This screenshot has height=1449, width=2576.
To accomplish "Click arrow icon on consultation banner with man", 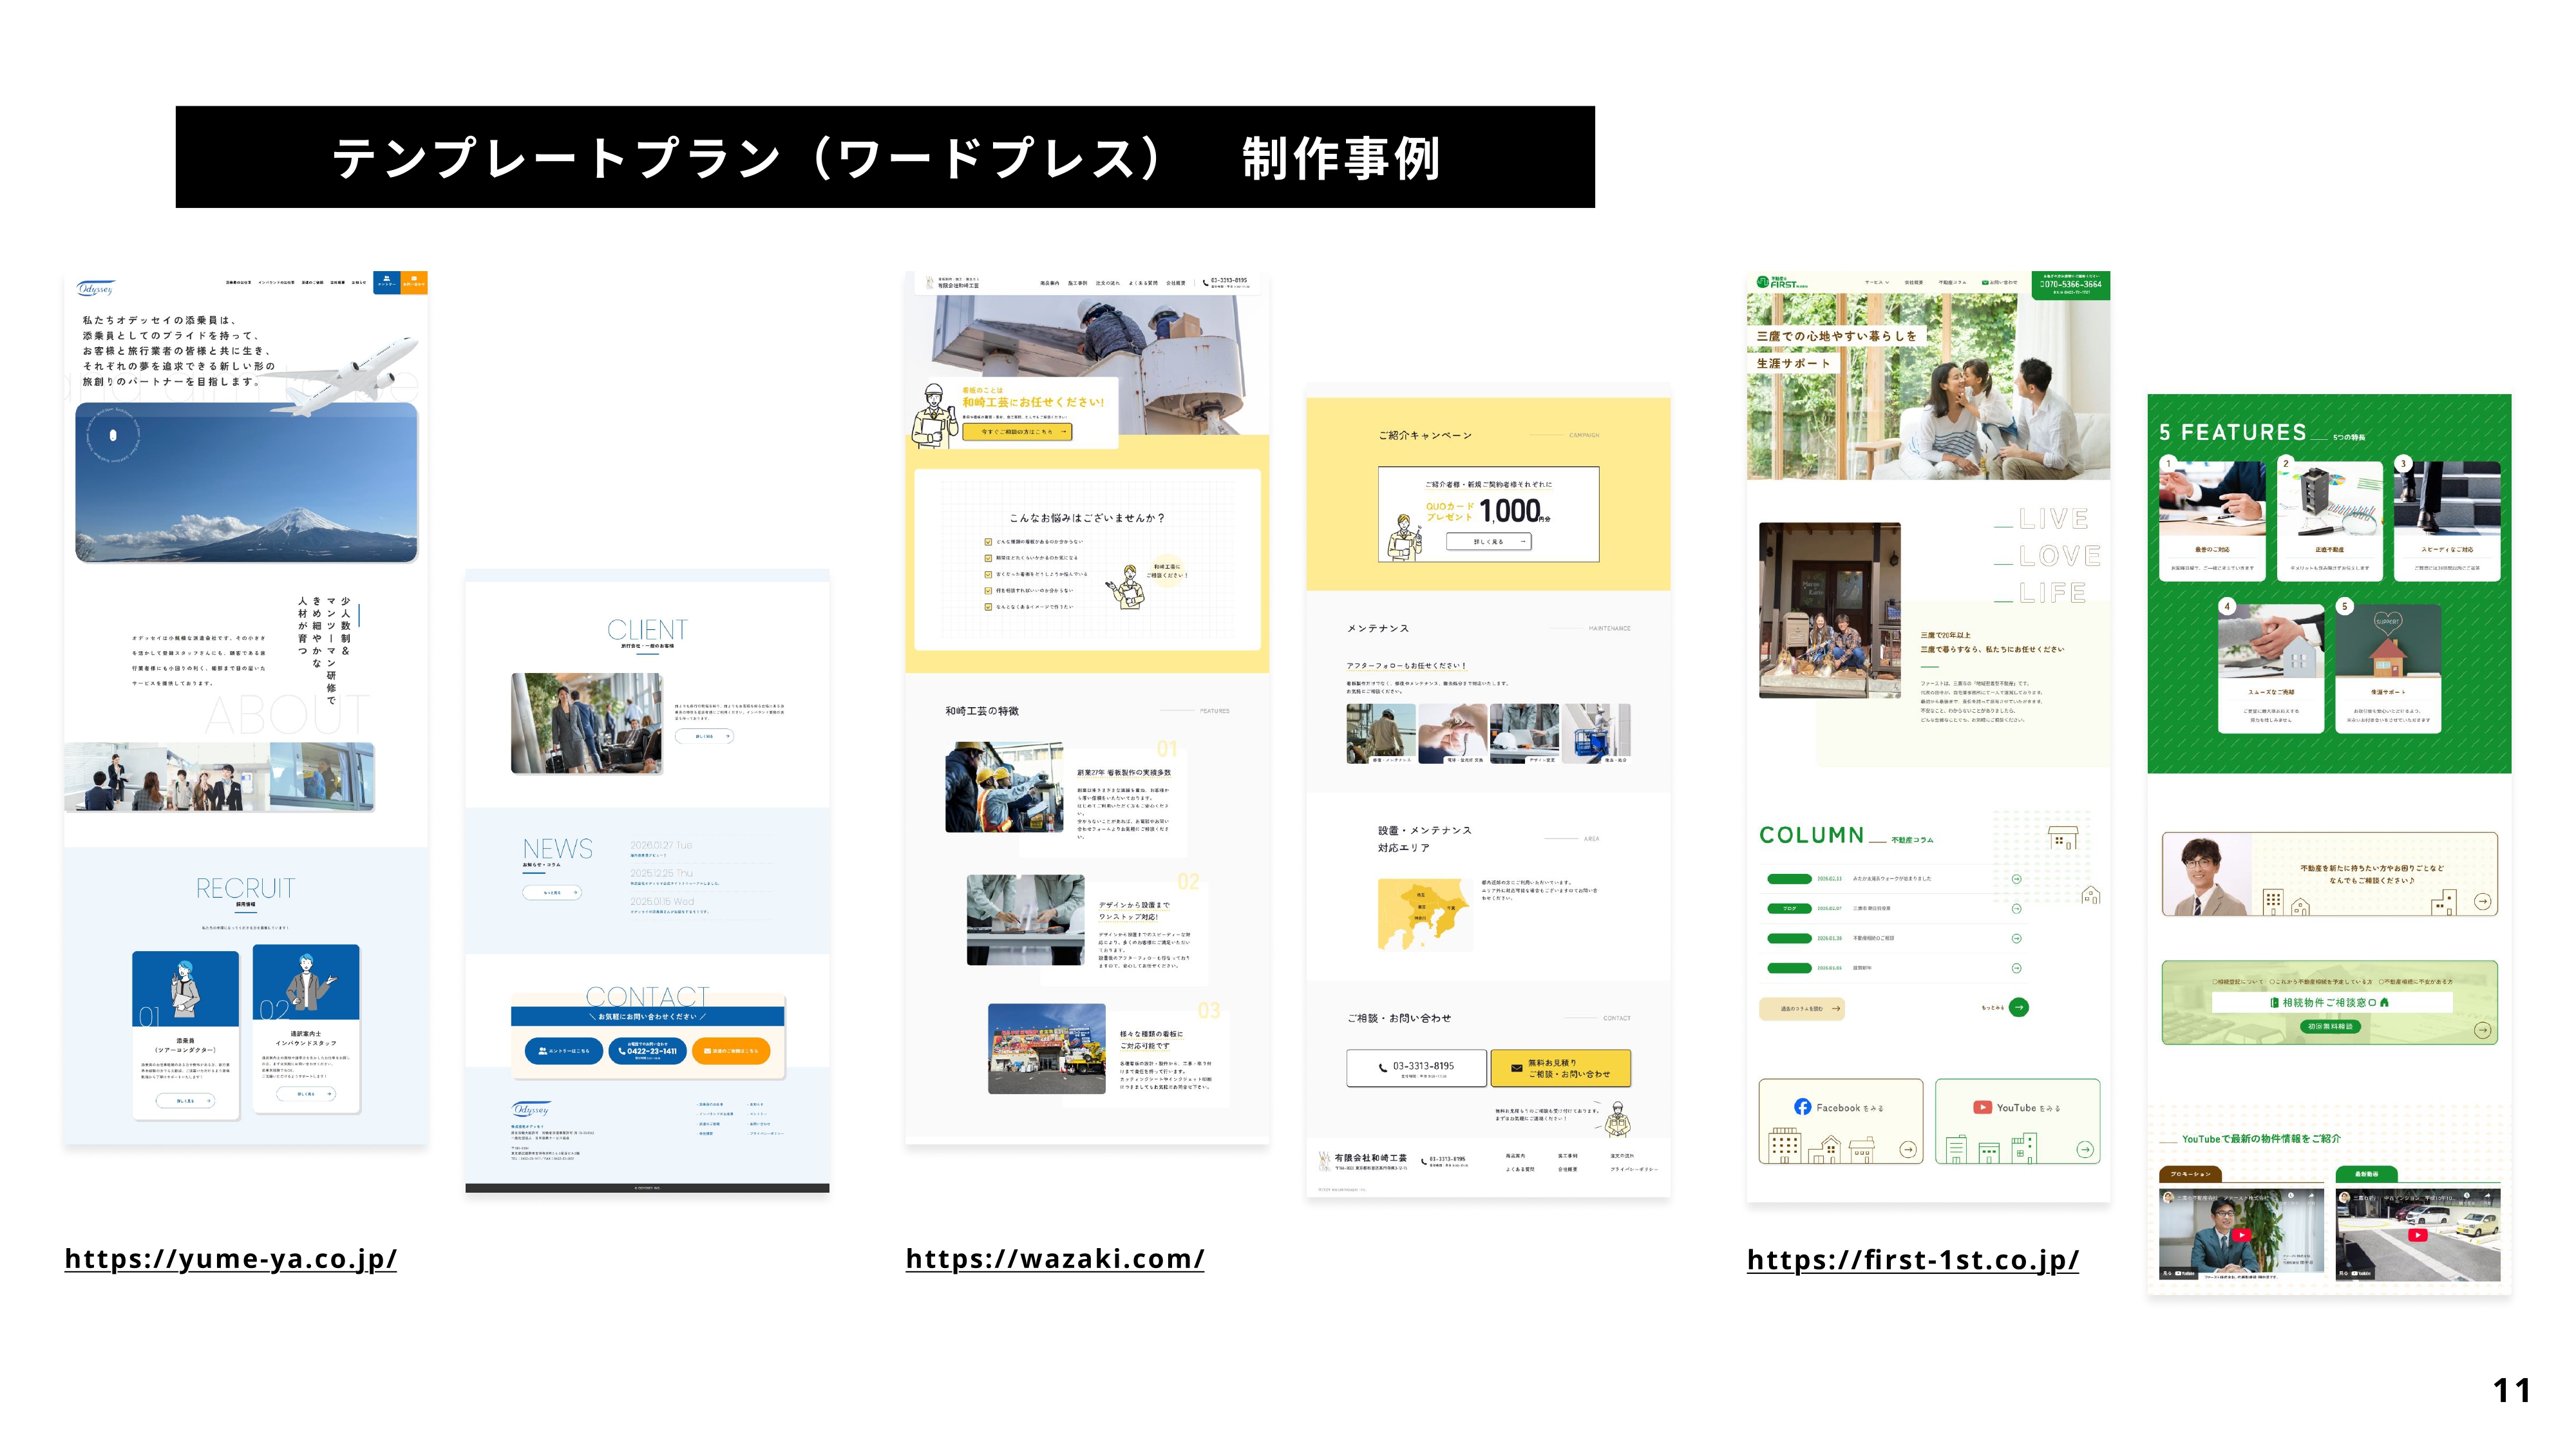I will [x=2482, y=901].
